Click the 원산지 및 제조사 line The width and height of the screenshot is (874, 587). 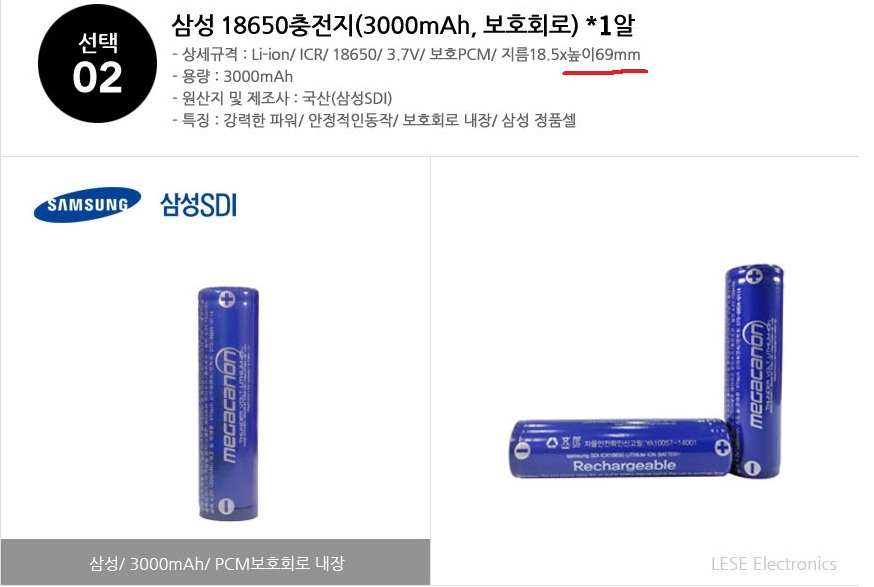coord(283,98)
